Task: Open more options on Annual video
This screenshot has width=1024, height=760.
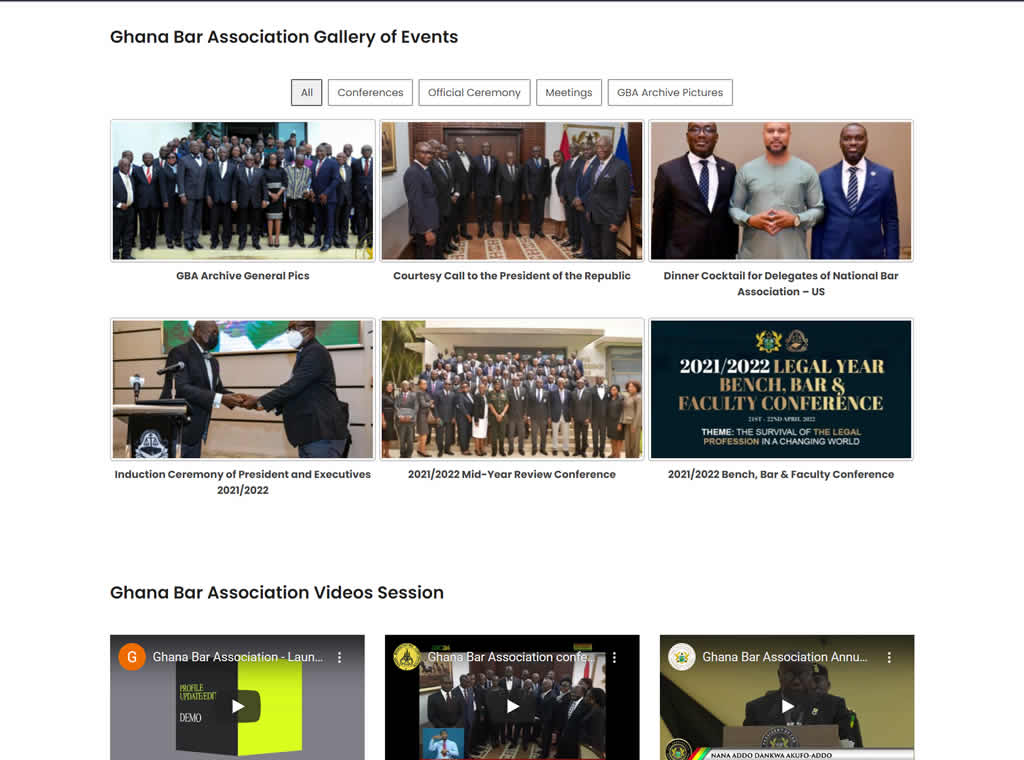Action: click(889, 657)
